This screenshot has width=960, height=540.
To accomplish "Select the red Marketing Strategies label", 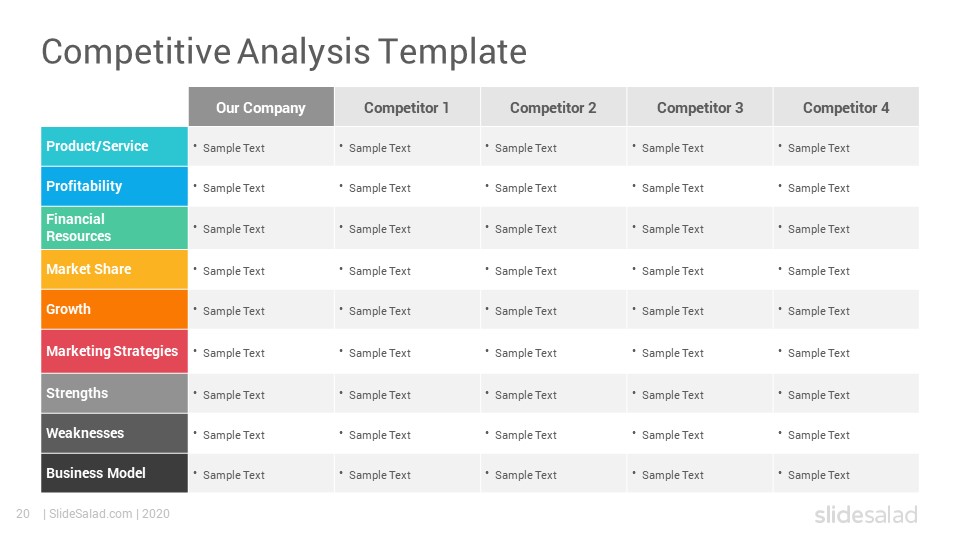I will click(114, 351).
